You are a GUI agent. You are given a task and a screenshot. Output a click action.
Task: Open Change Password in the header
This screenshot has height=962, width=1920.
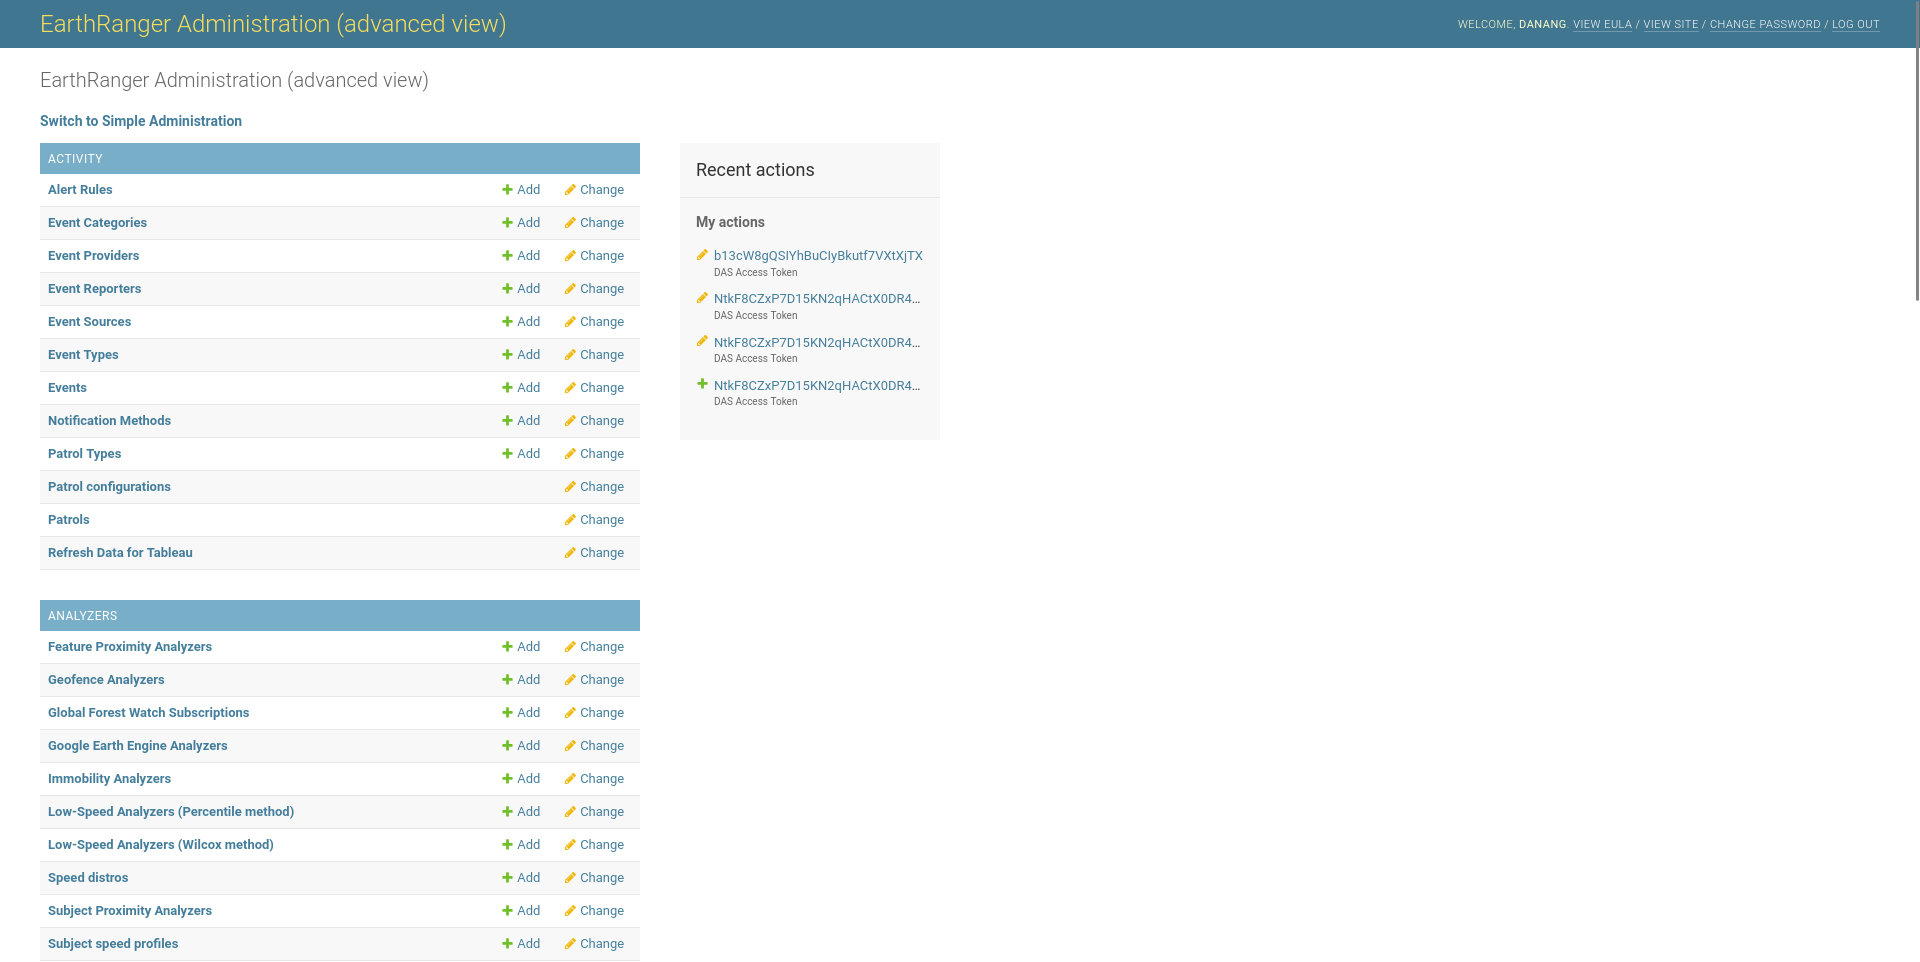pyautogui.click(x=1765, y=24)
